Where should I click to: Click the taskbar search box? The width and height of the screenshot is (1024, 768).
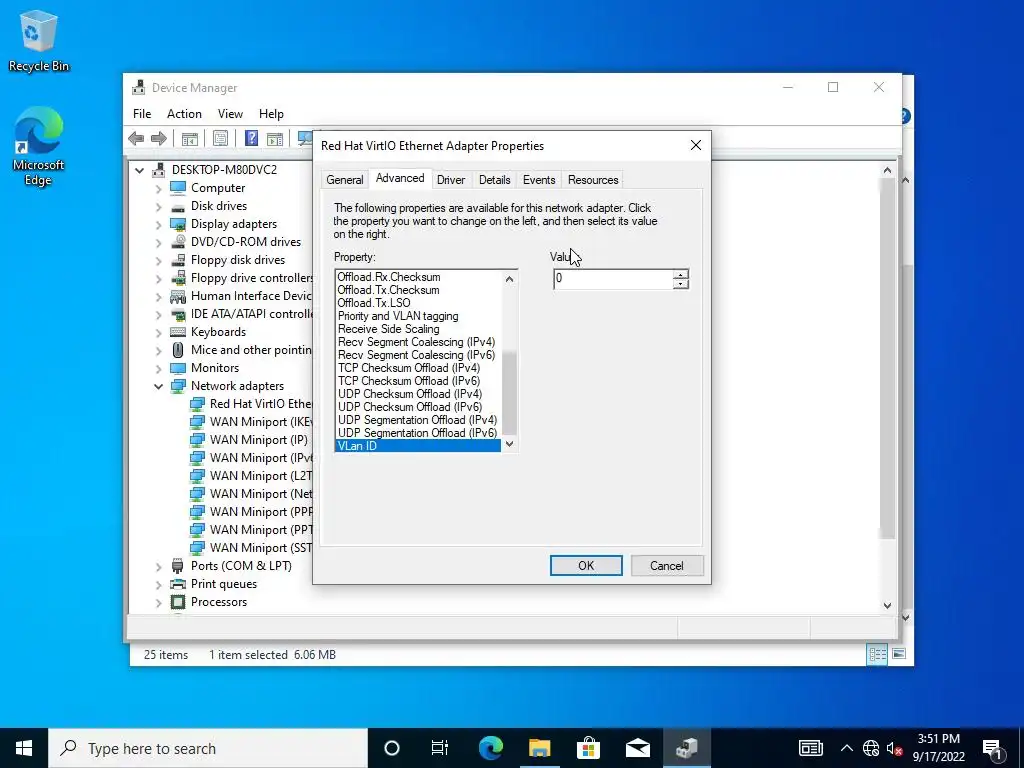click(208, 748)
